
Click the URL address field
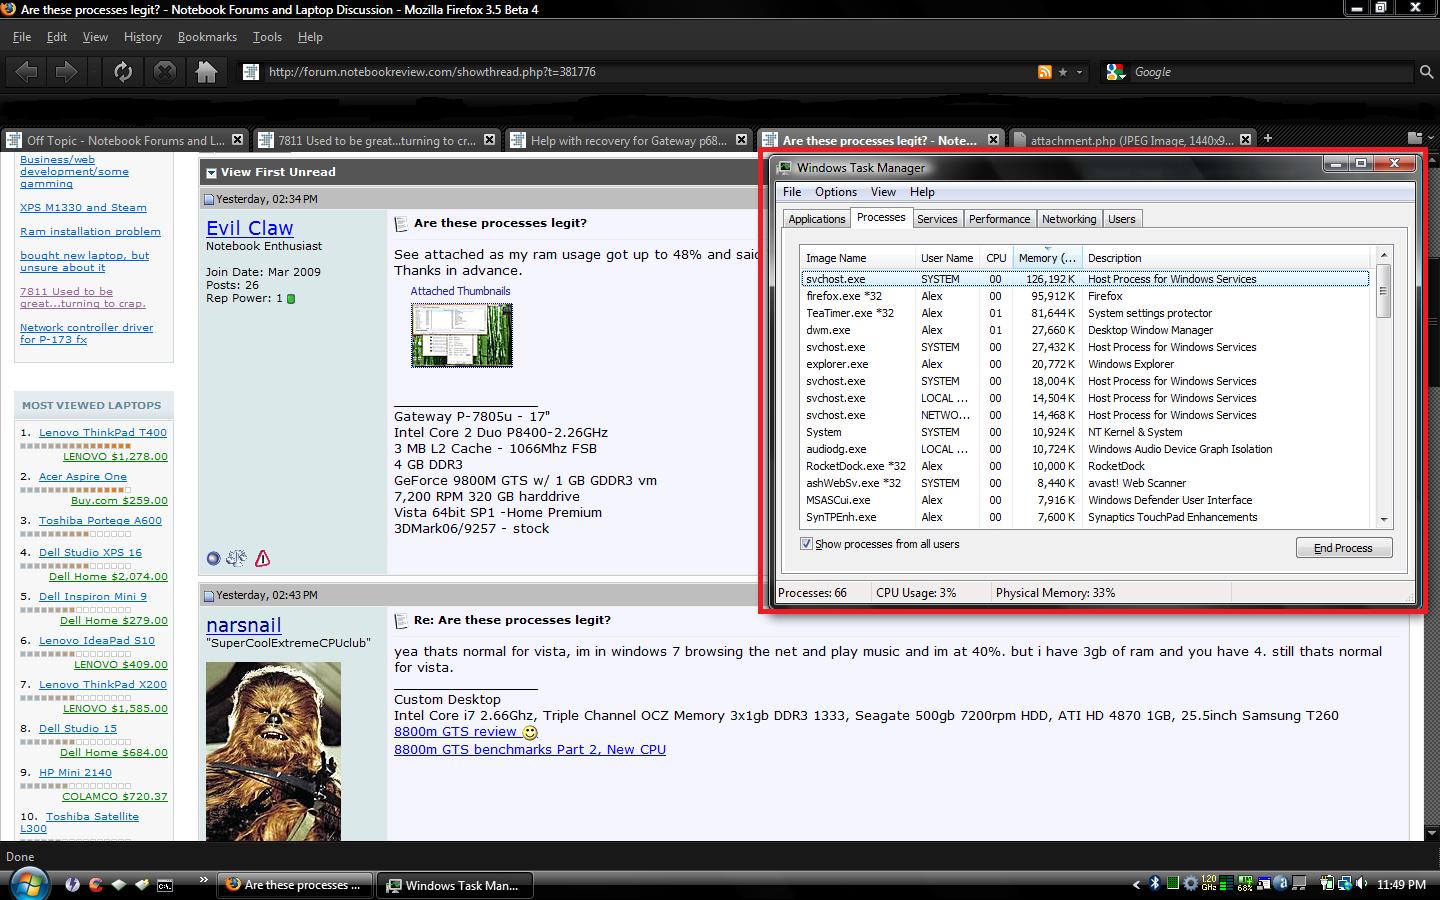click(650, 72)
